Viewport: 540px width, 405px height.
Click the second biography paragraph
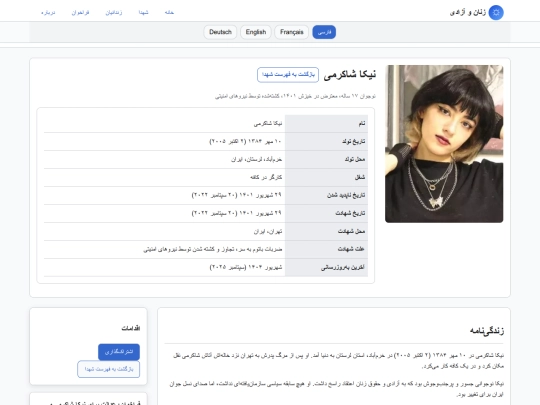336,389
